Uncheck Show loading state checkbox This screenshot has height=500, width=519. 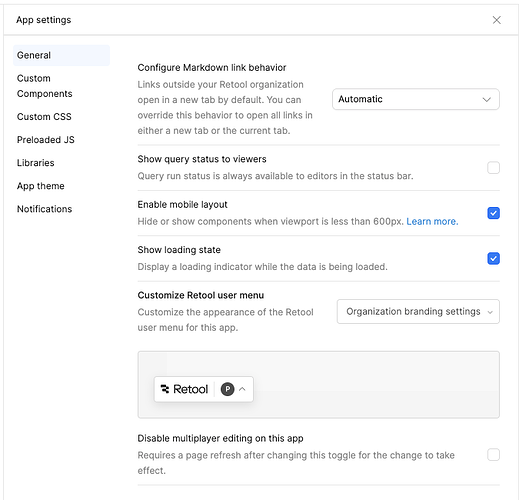[x=493, y=258]
